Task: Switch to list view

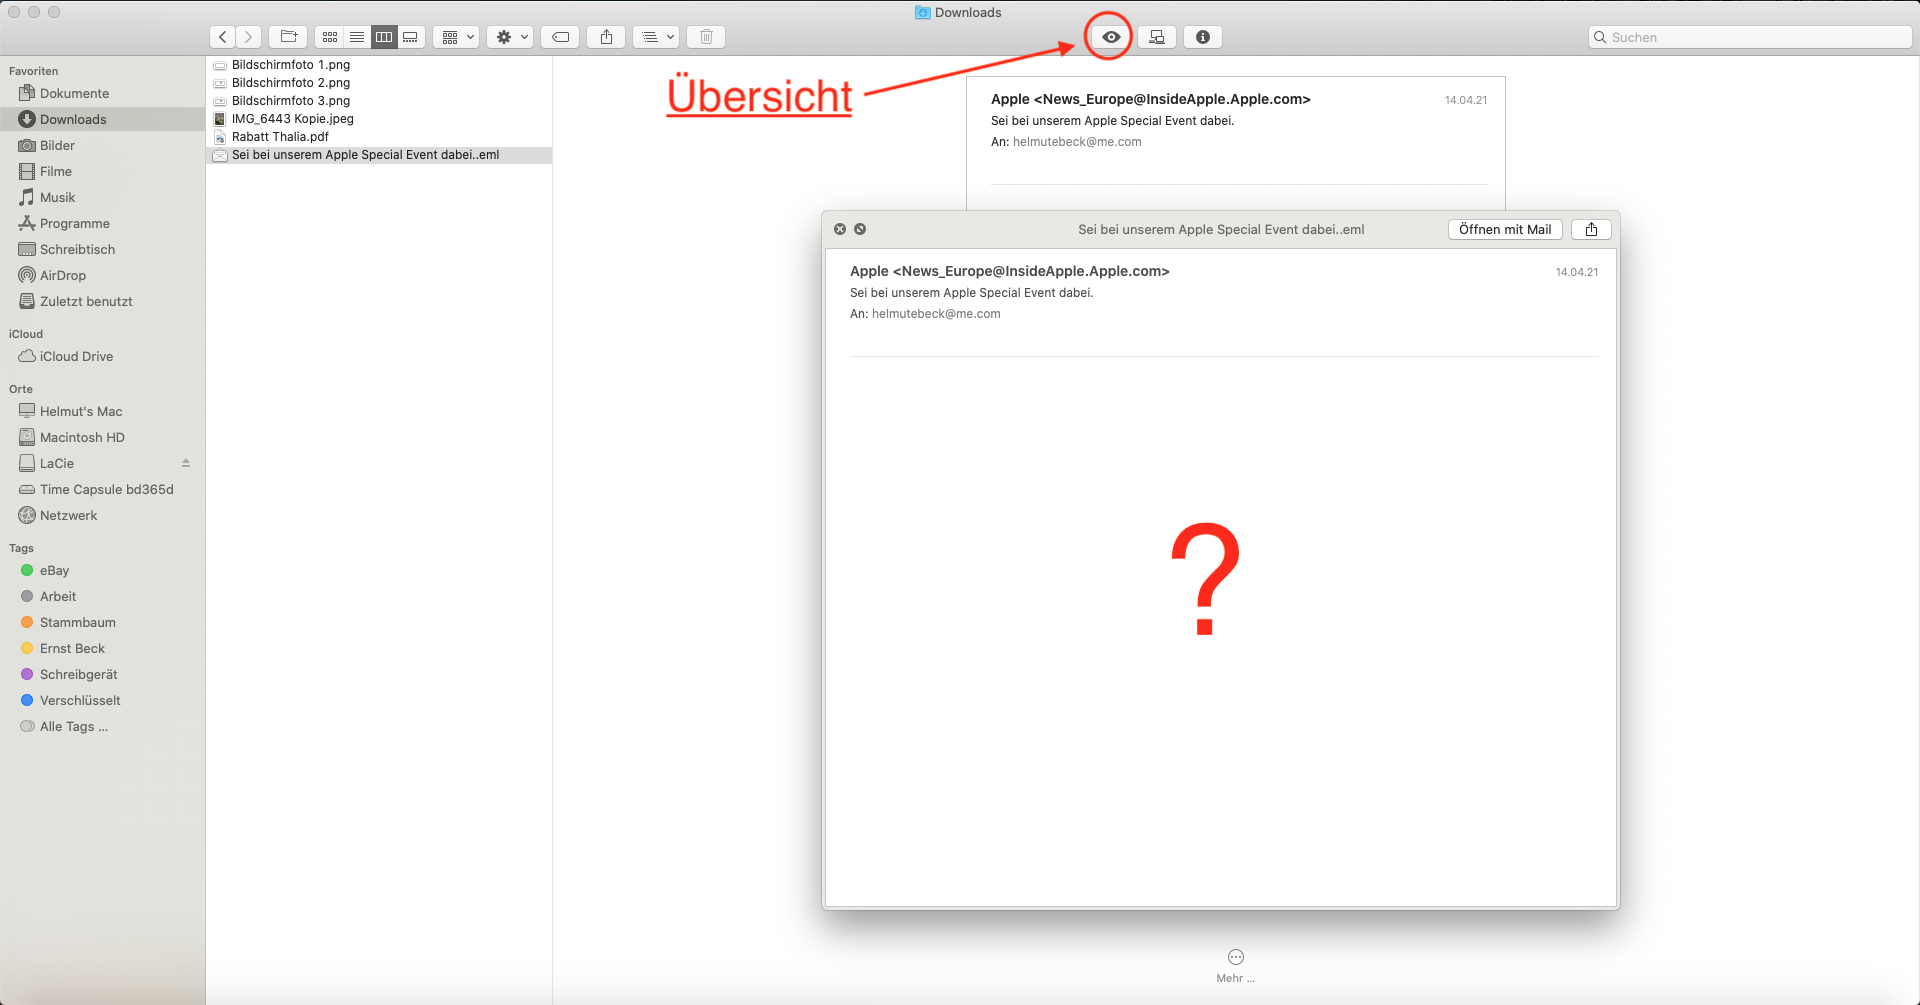Action: pyautogui.click(x=357, y=37)
